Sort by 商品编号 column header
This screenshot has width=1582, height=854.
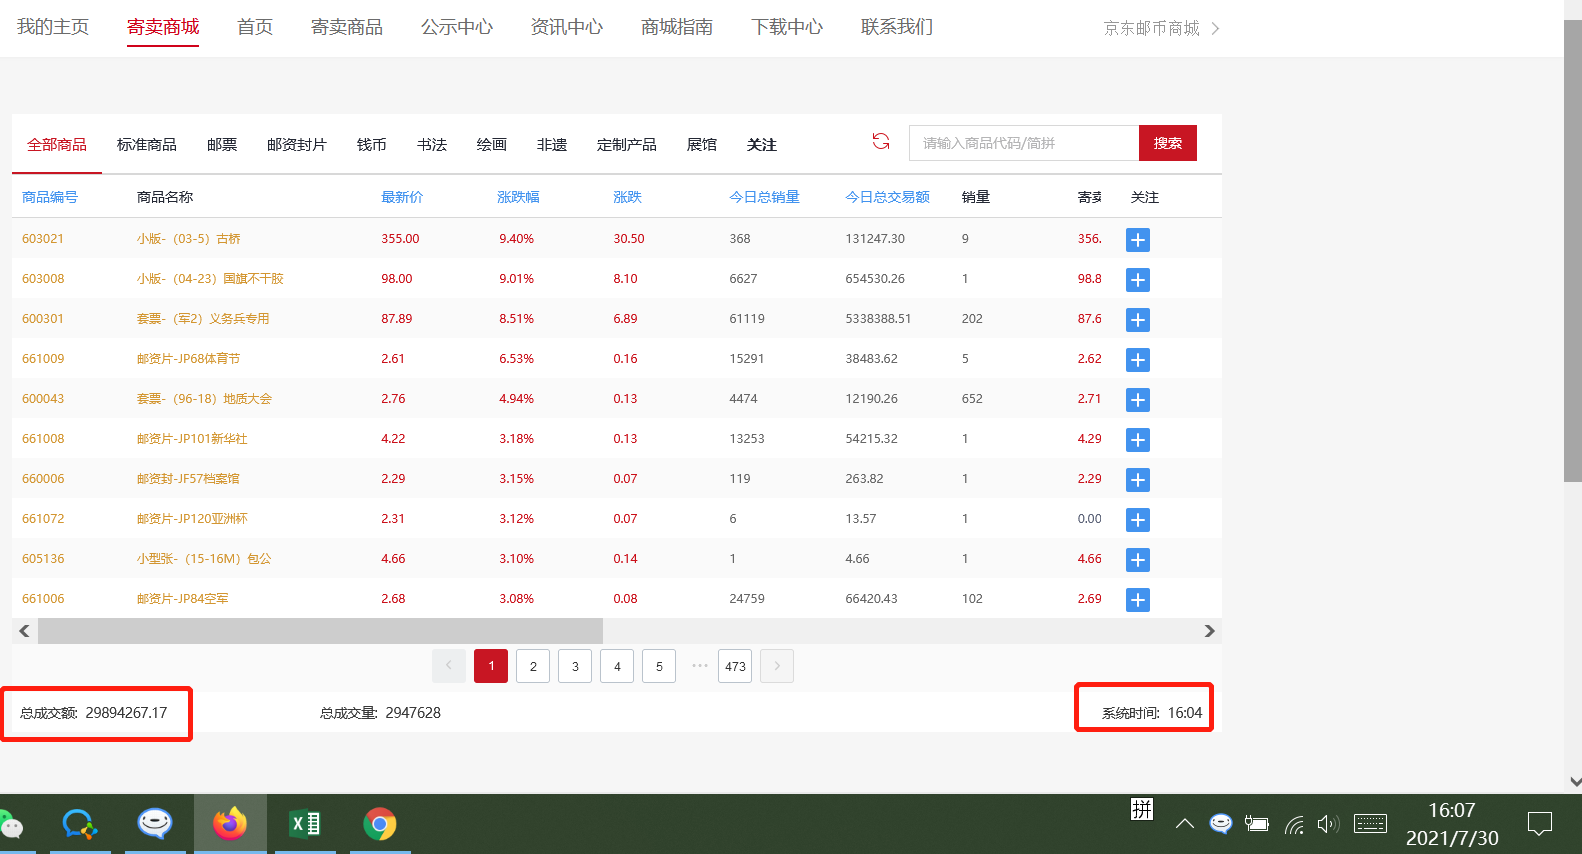click(x=50, y=197)
